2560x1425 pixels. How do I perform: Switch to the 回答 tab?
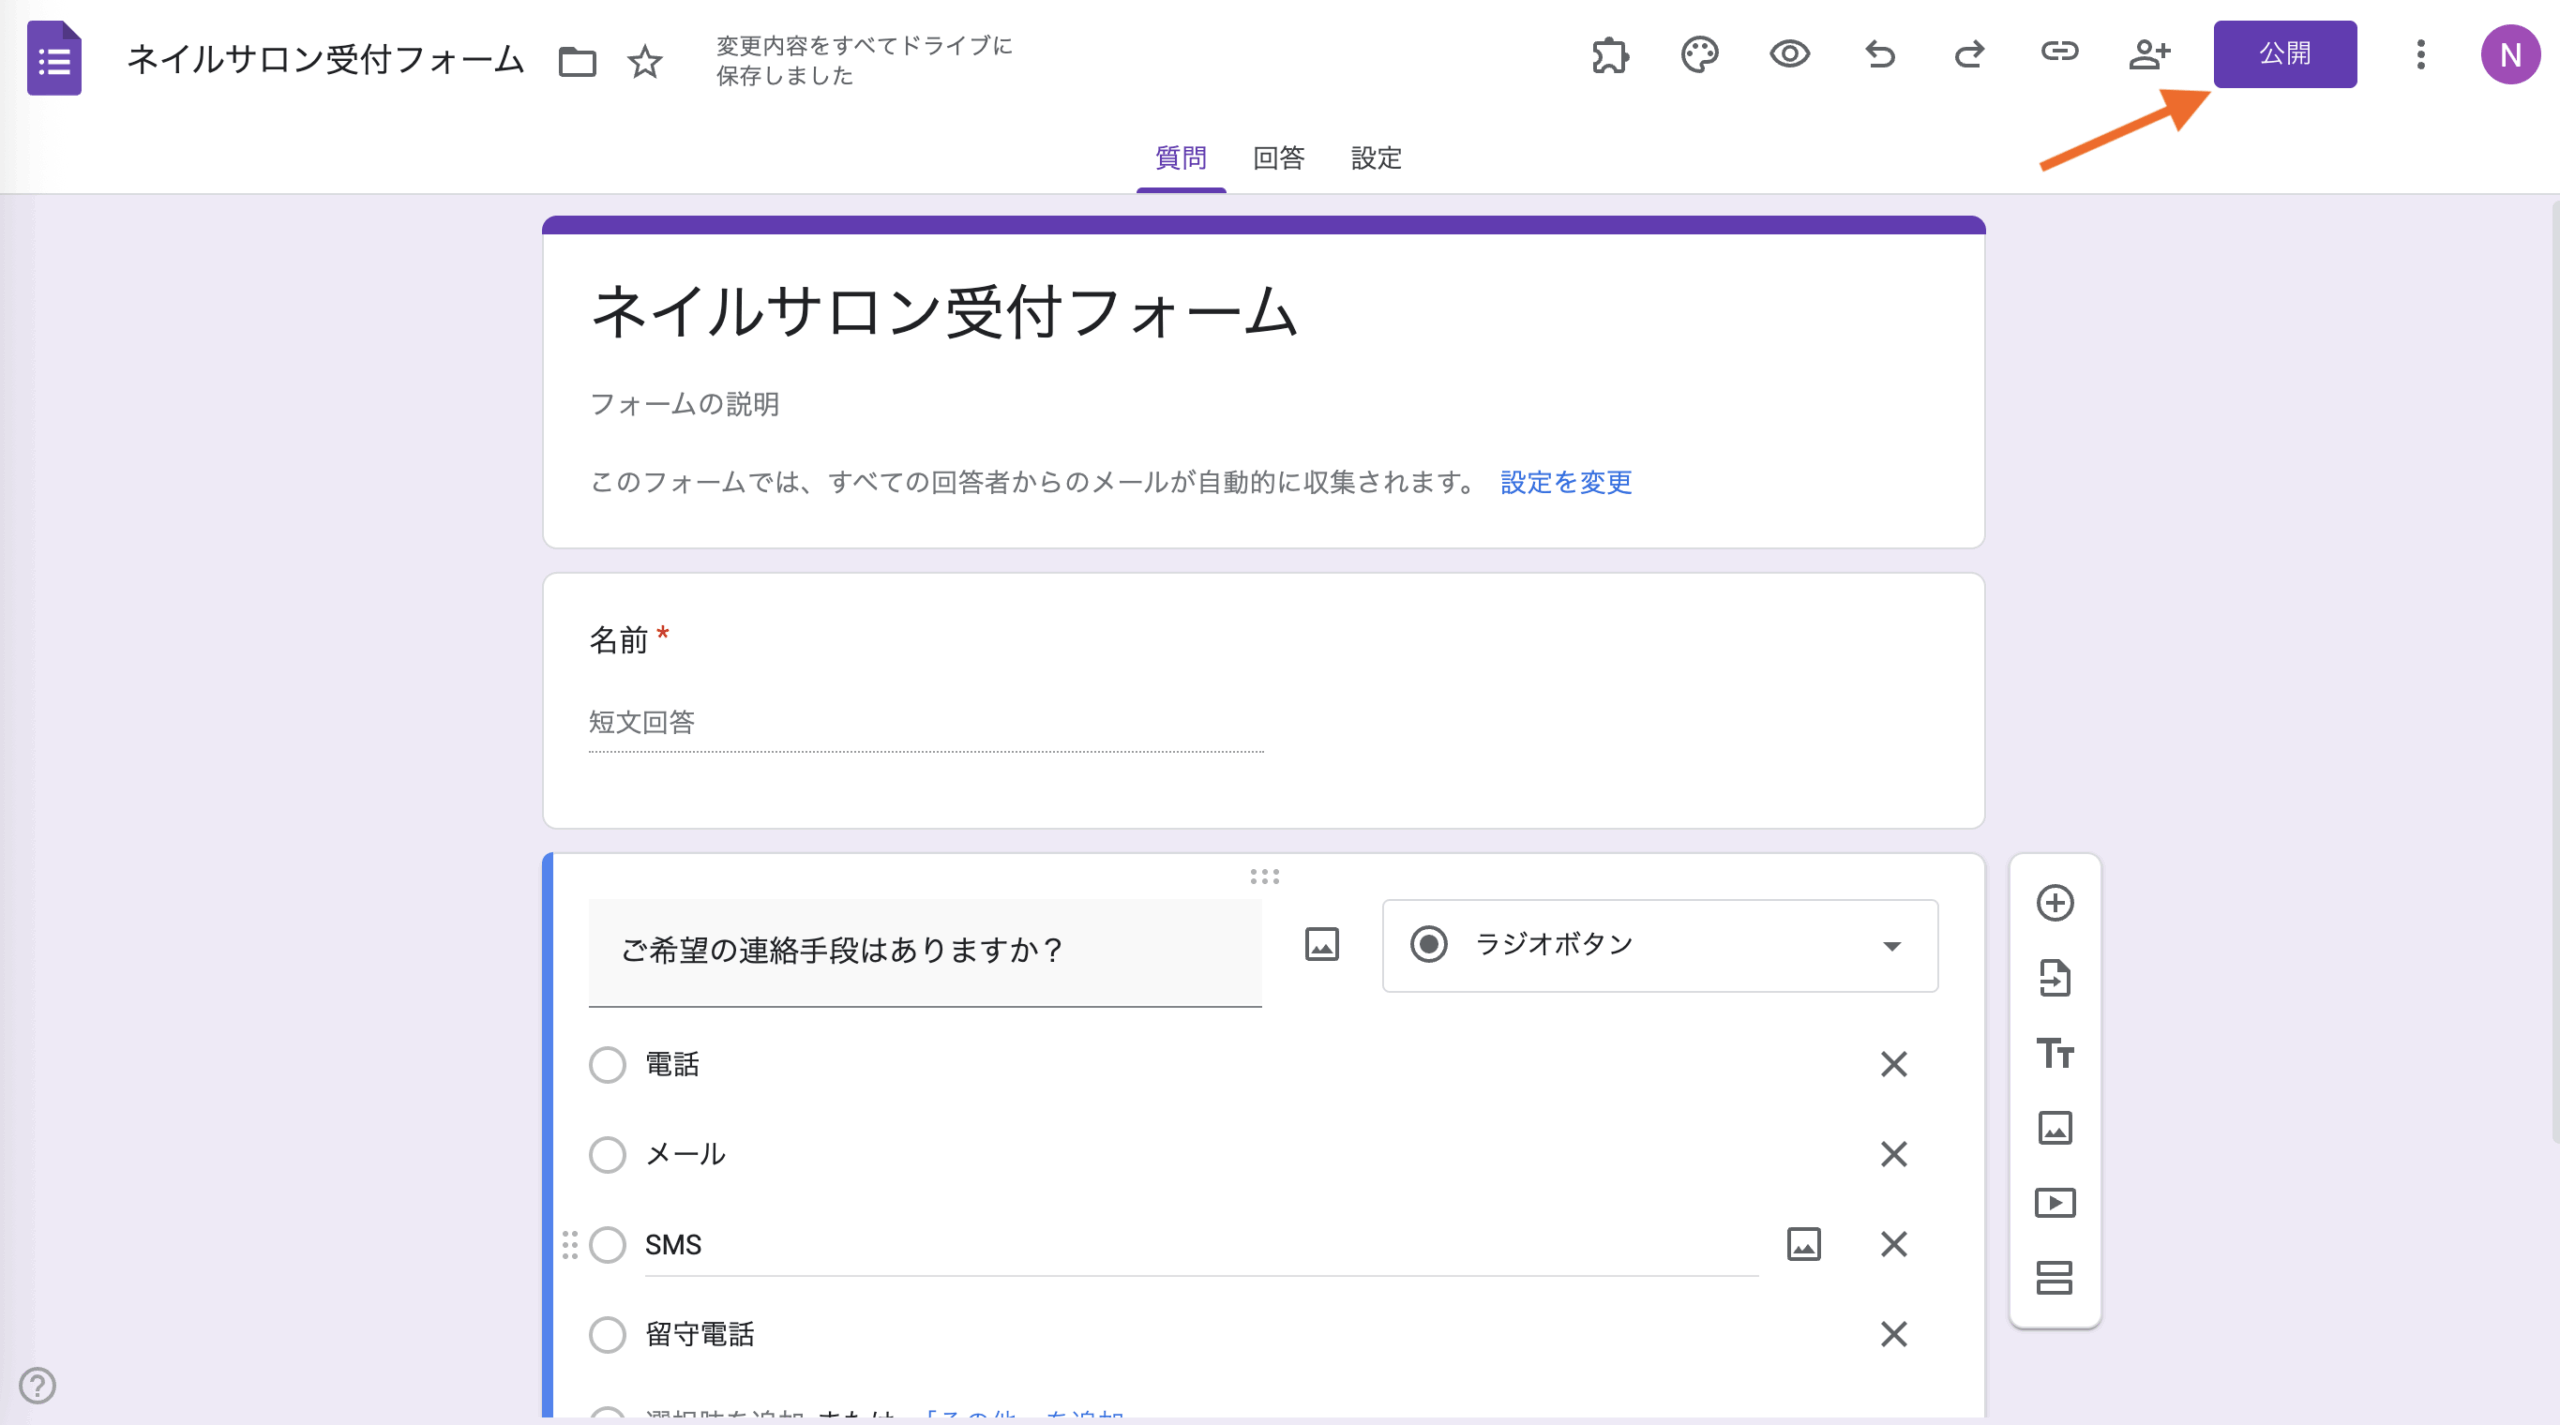(x=1278, y=158)
